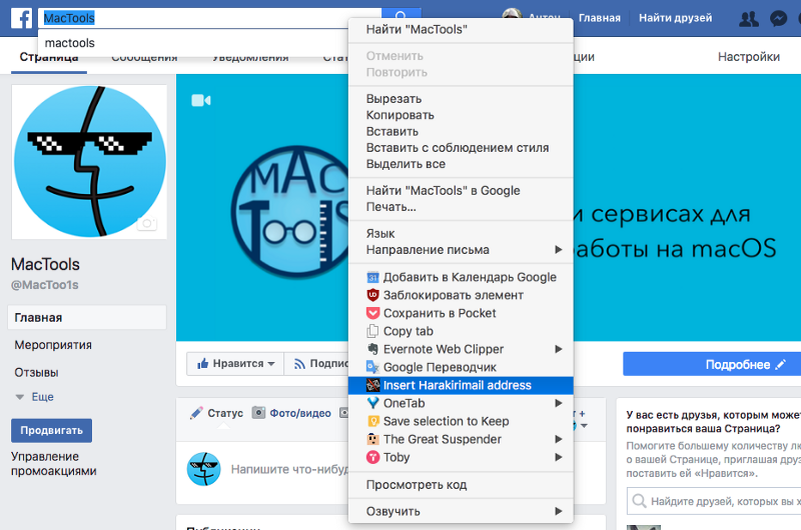801x530 pixels.
Task: Open the Messenger icon
Action: pyautogui.click(x=779, y=19)
